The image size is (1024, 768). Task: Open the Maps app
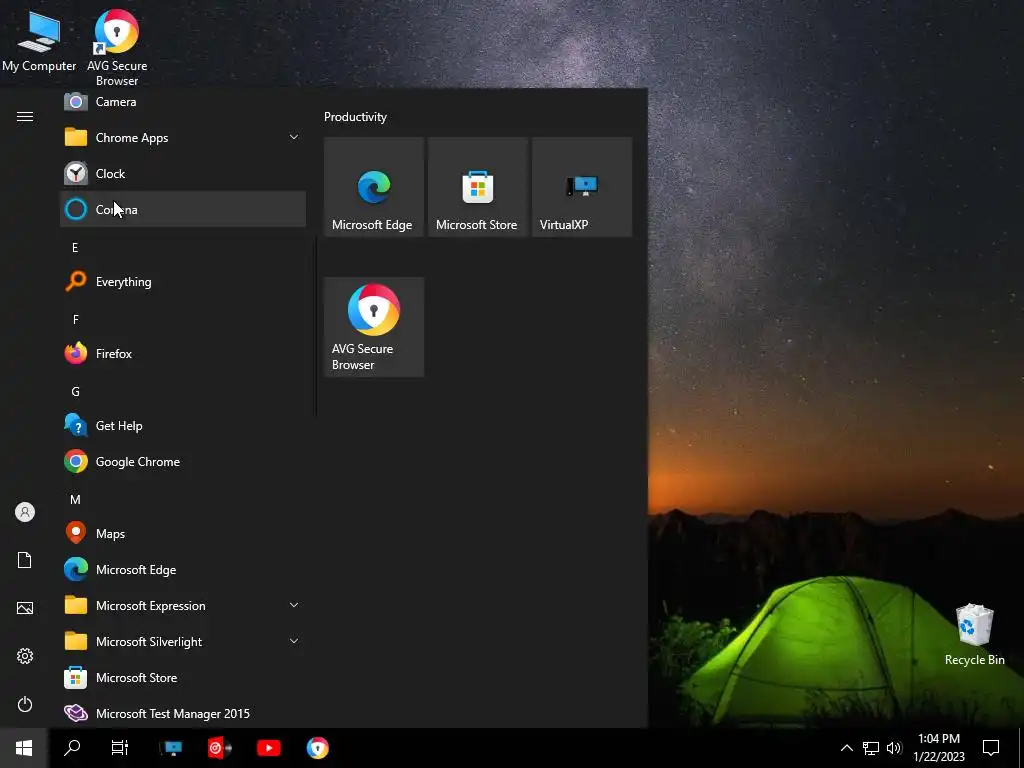pyautogui.click(x=183, y=534)
